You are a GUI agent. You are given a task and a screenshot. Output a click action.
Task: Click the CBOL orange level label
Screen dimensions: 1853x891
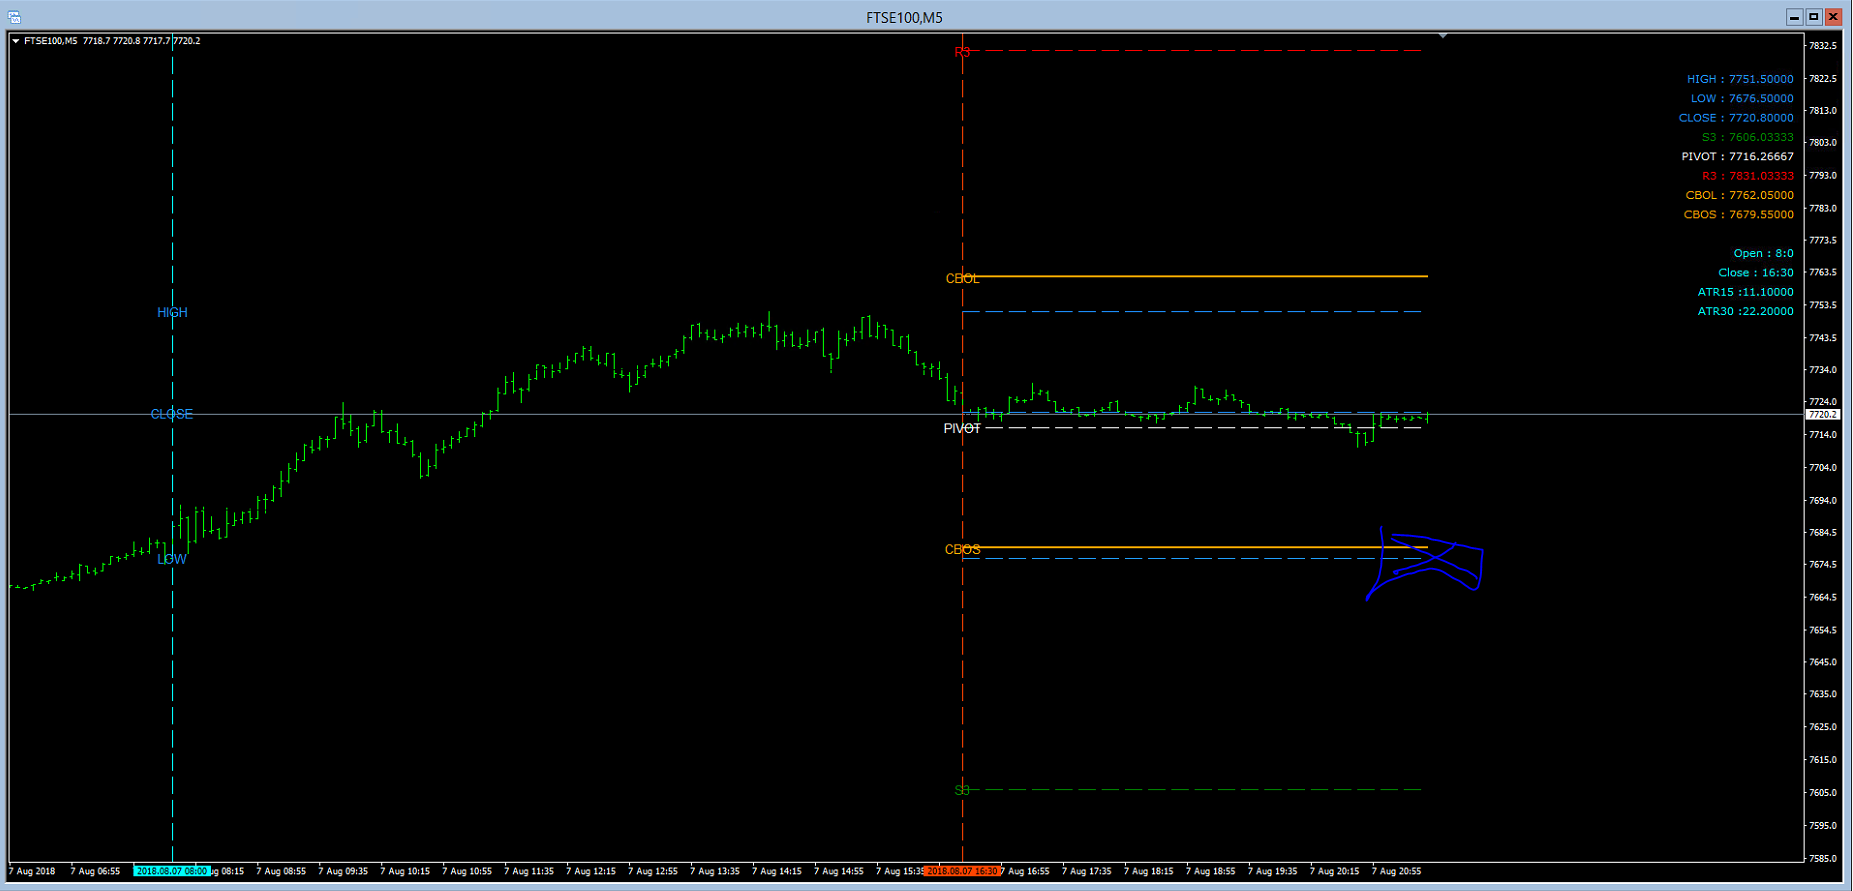point(962,279)
